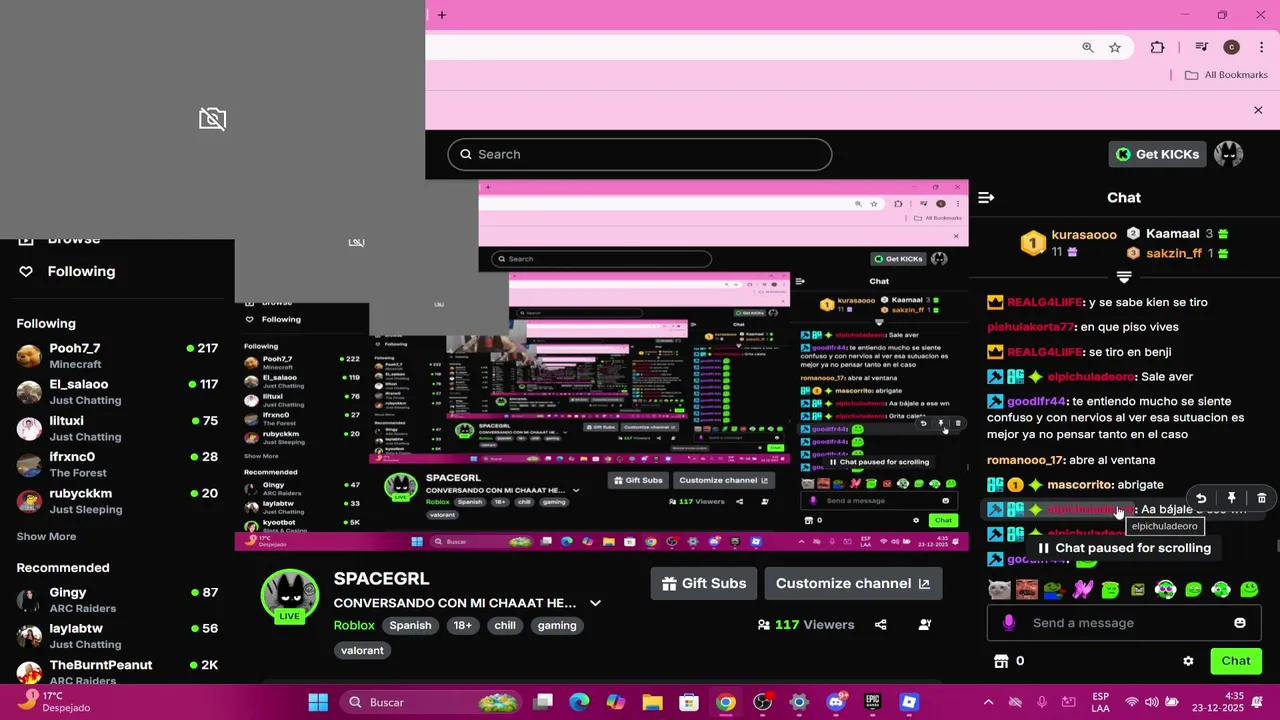Open a new browser tab
The height and width of the screenshot is (720, 1280).
tap(441, 15)
